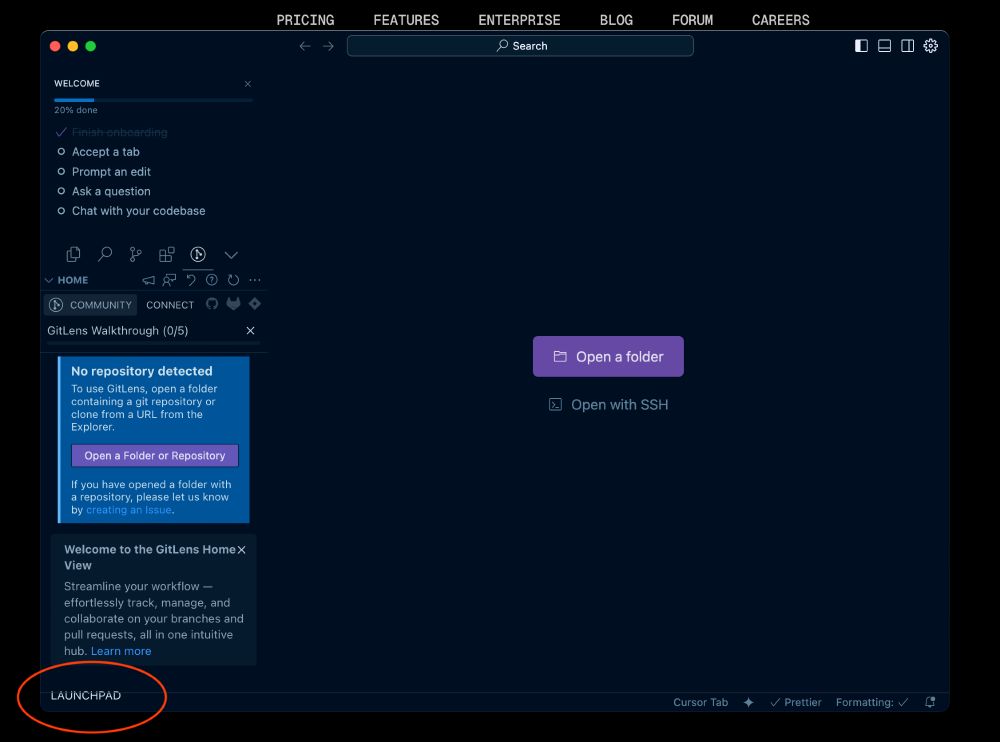
Task: Click the onboarding progress bar
Action: 153,100
